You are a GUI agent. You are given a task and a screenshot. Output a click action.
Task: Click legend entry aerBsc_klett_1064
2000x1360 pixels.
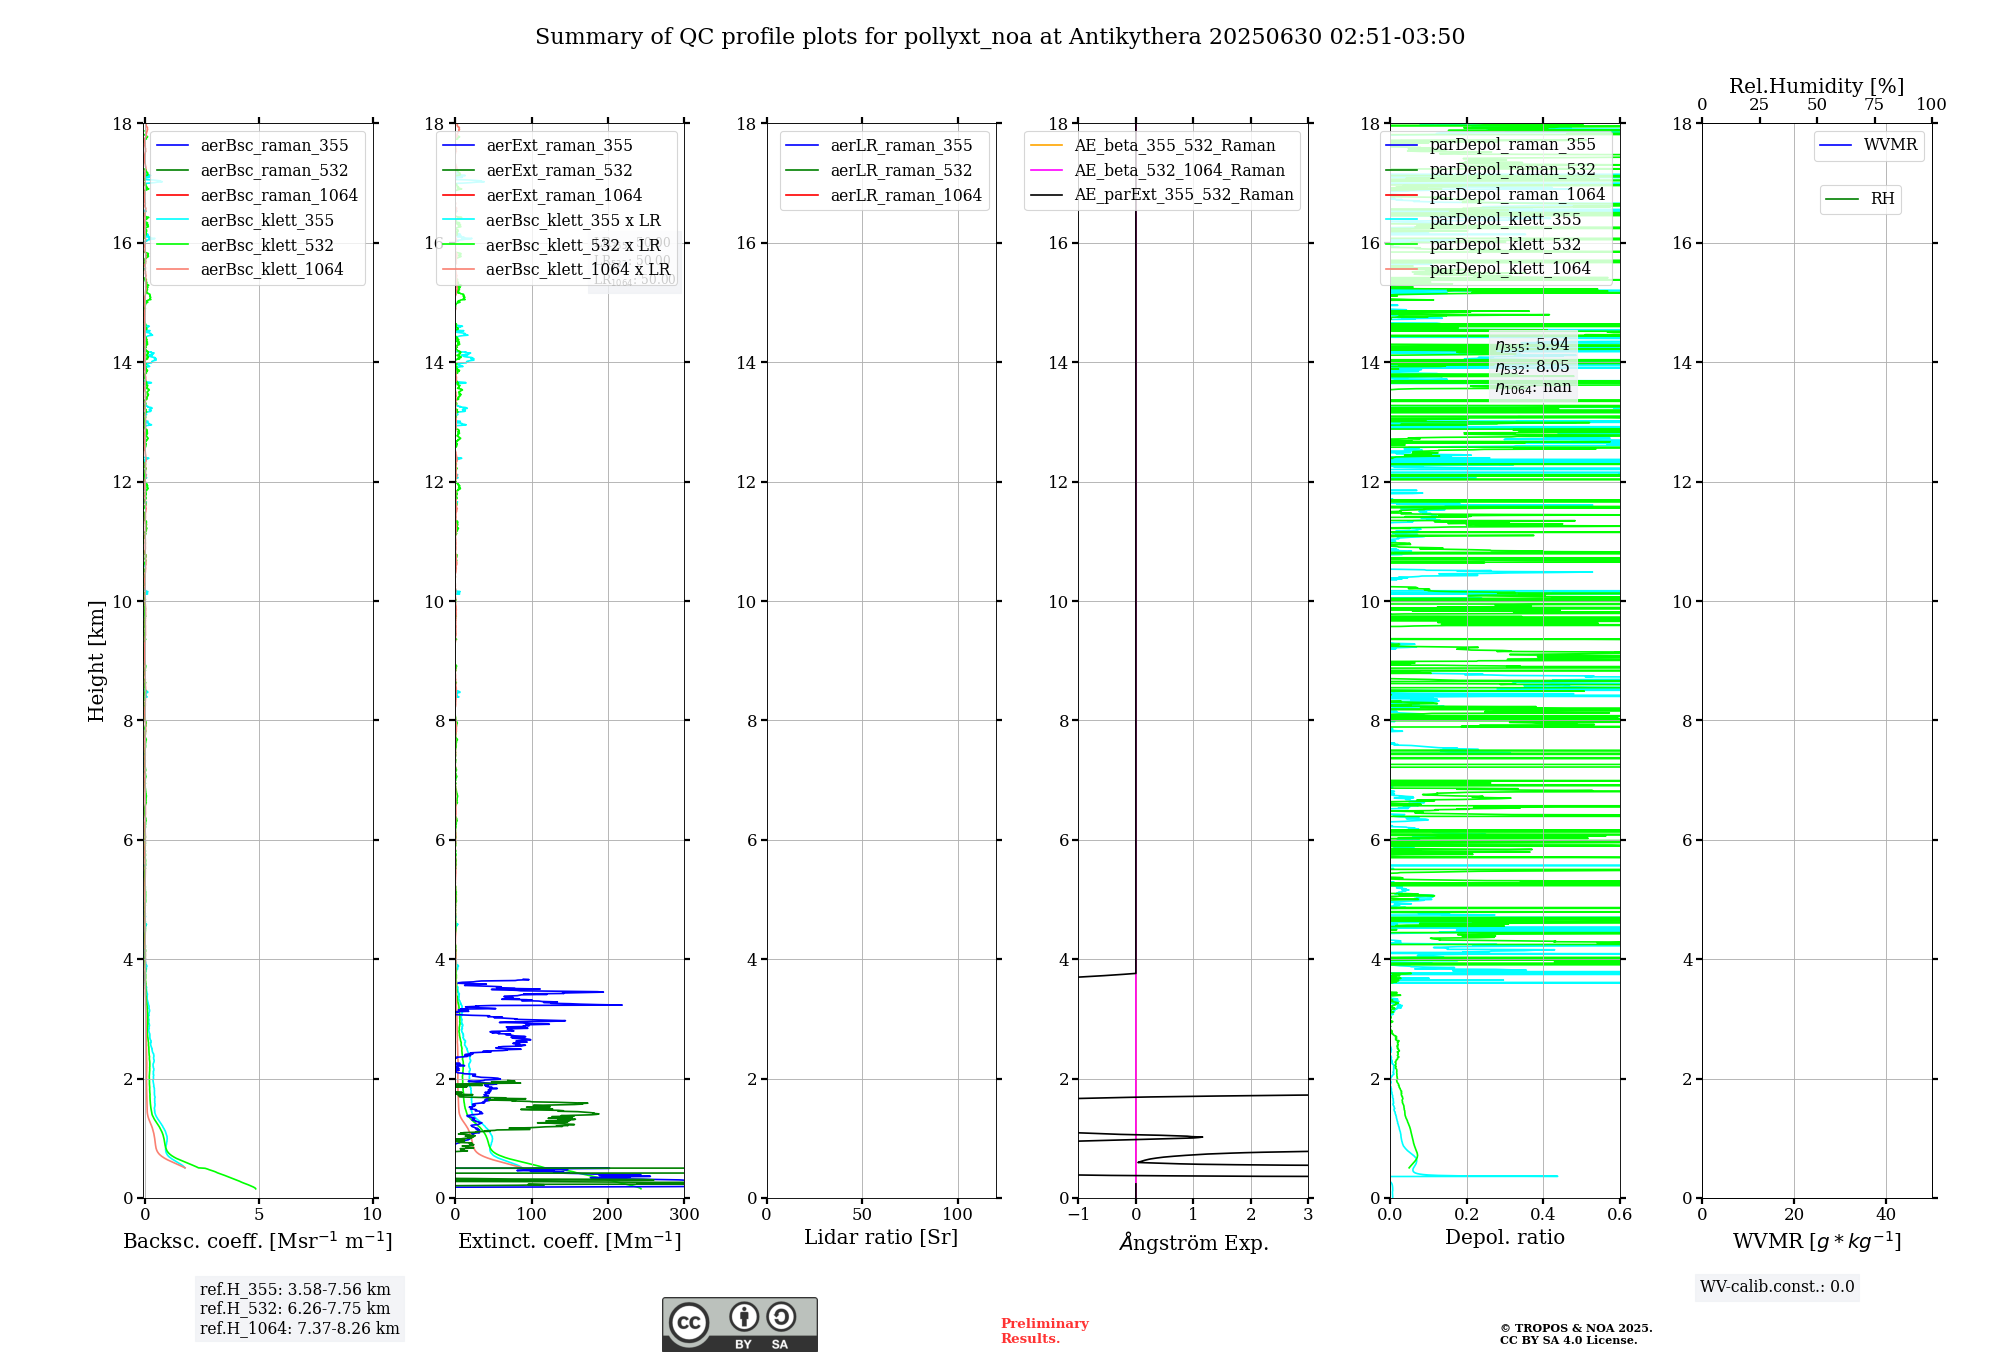tap(272, 270)
